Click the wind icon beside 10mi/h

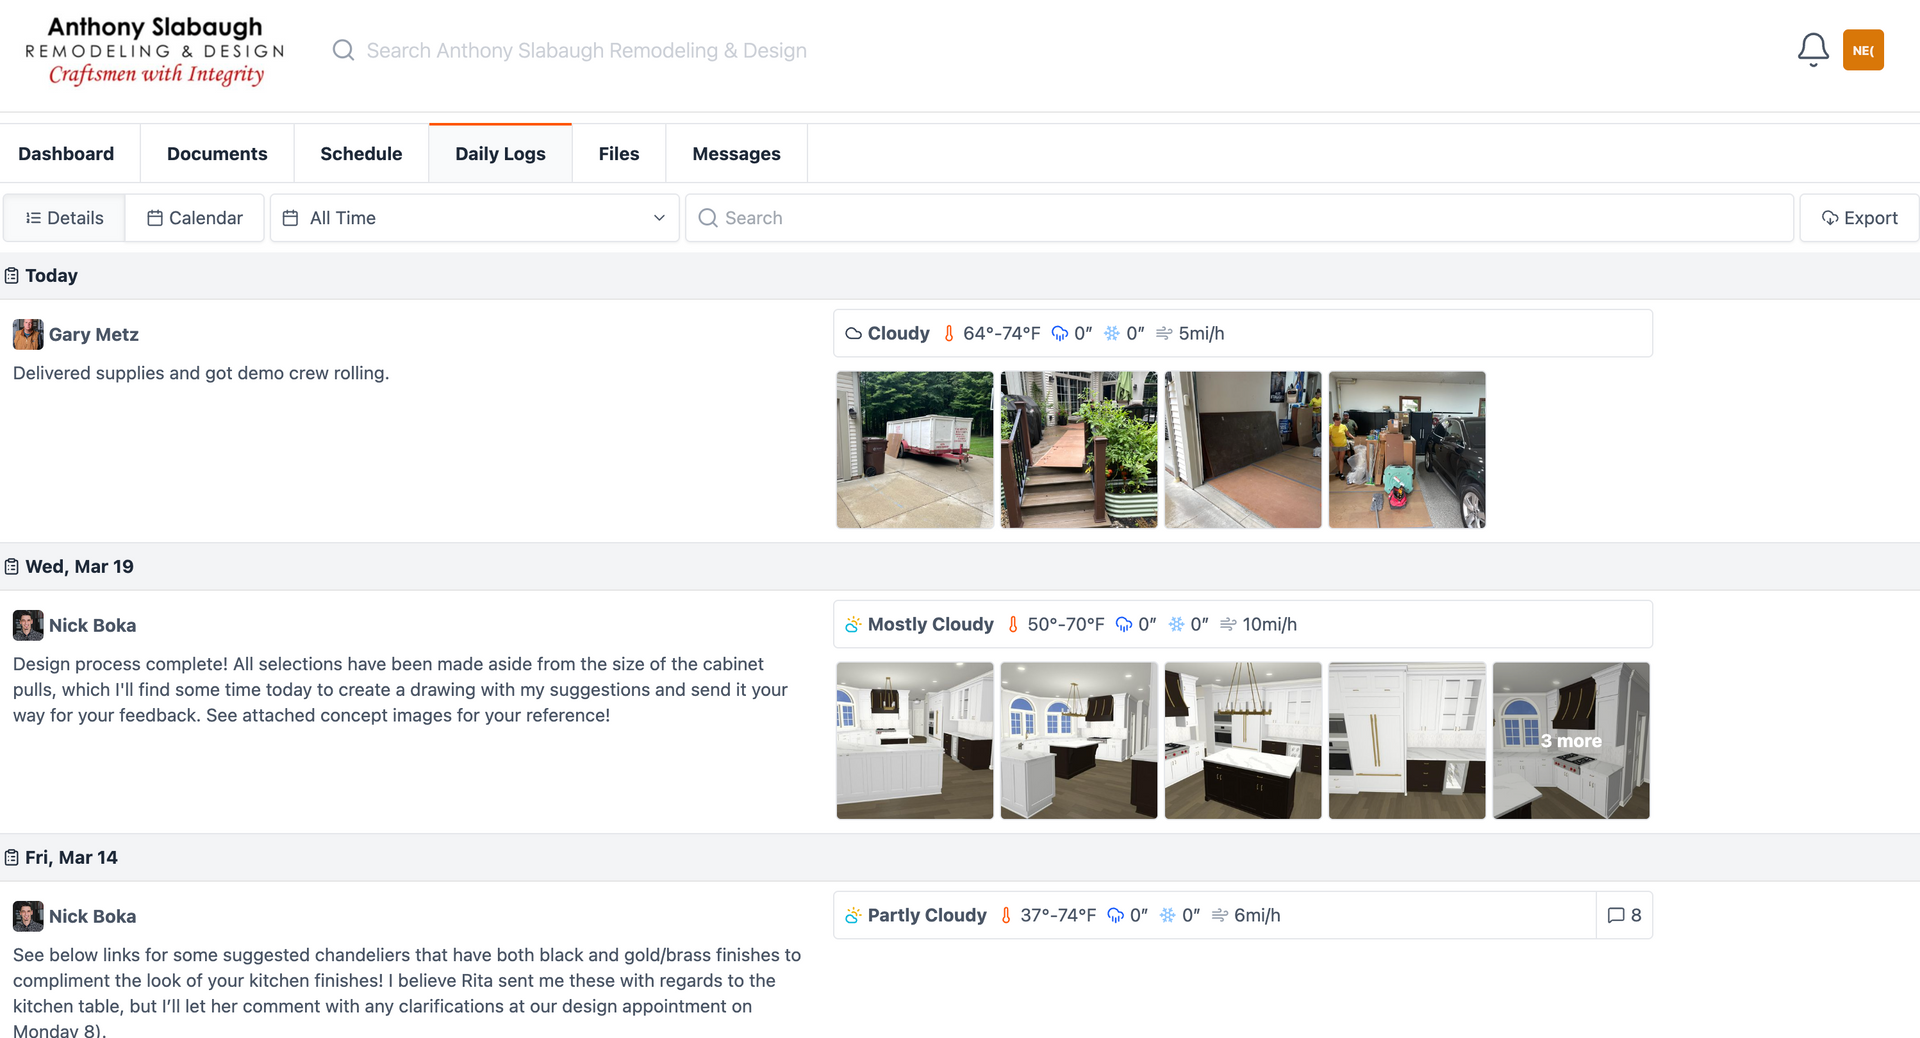click(x=1228, y=625)
